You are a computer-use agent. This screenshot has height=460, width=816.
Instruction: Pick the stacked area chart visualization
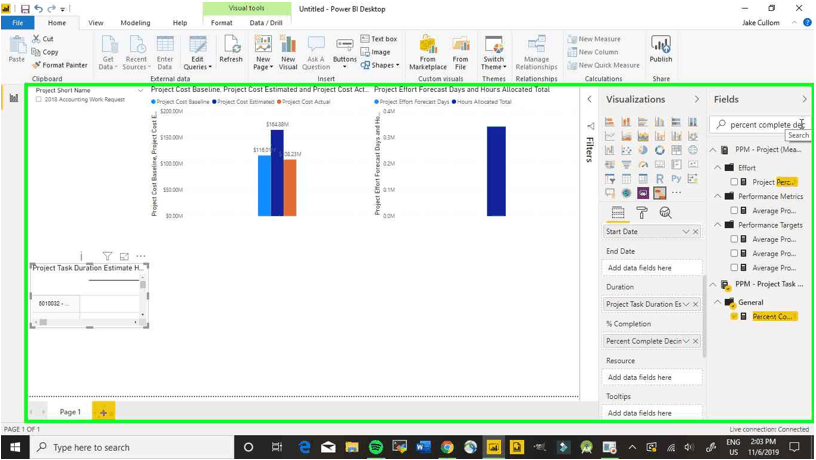(x=643, y=136)
